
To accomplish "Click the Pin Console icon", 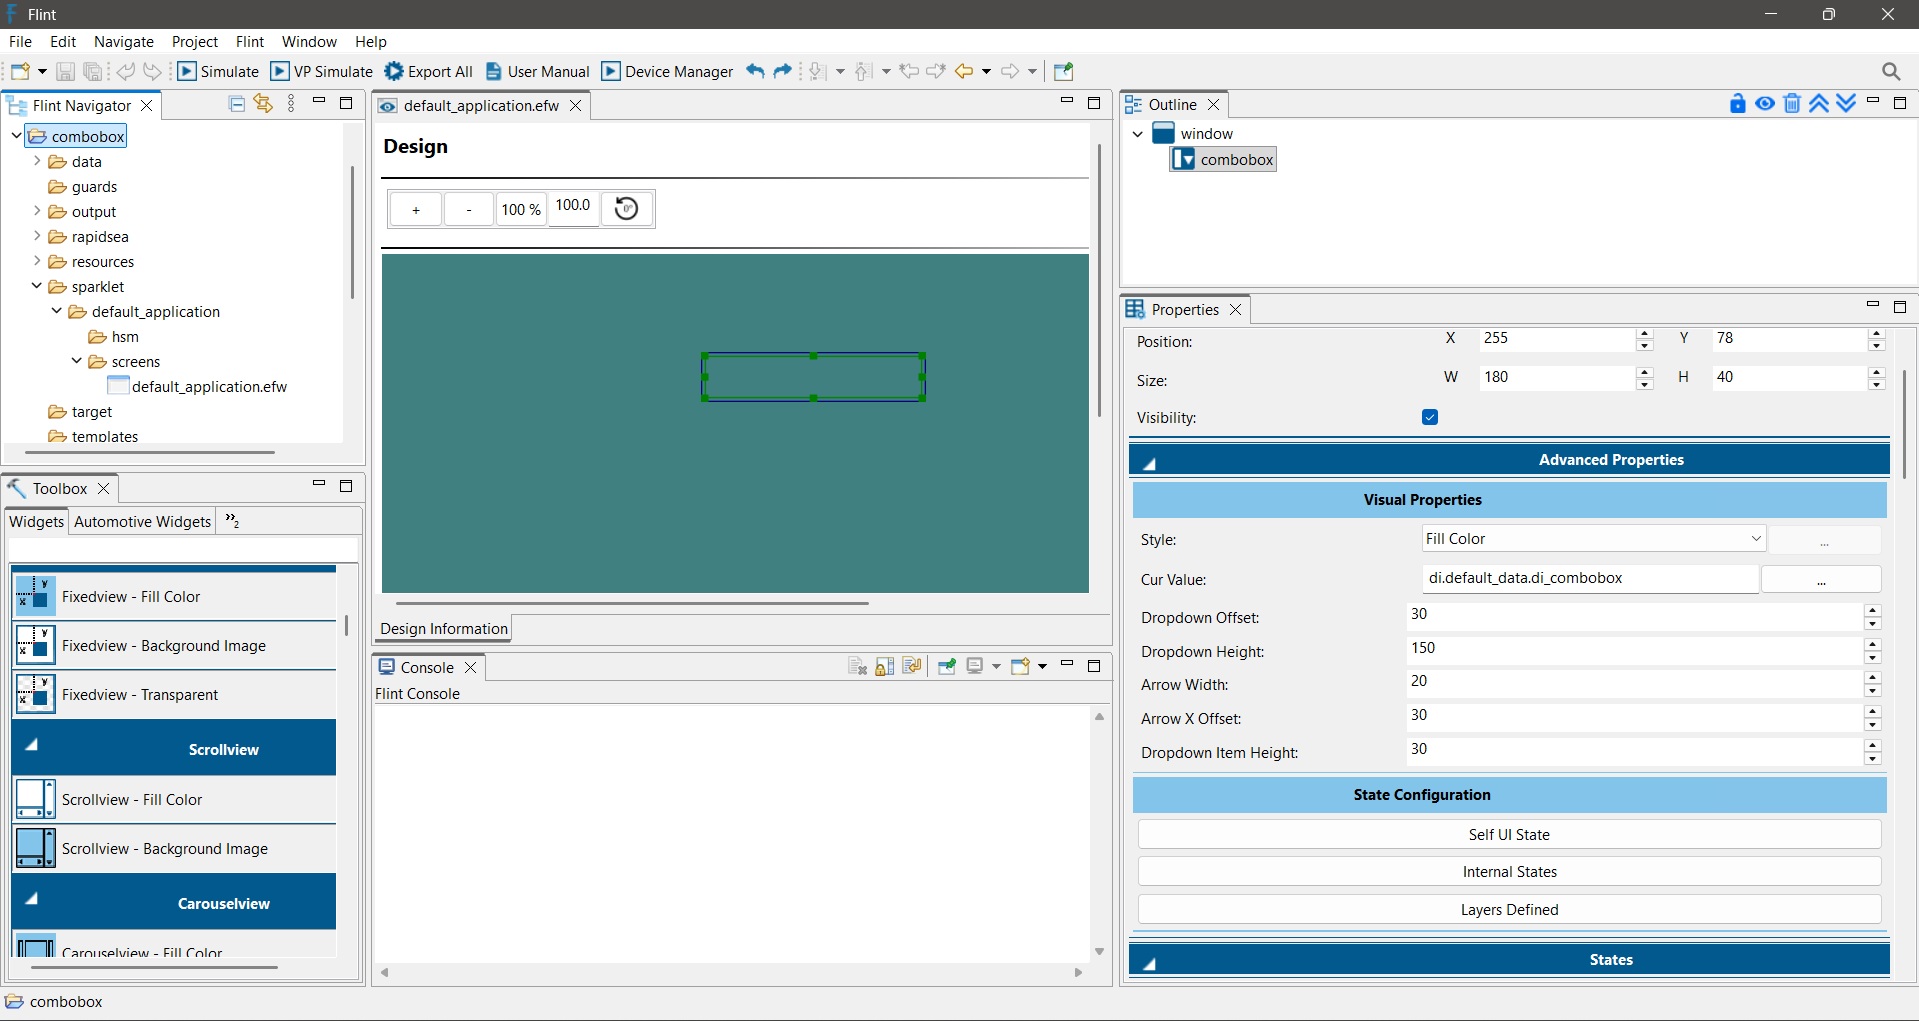I will (946, 667).
